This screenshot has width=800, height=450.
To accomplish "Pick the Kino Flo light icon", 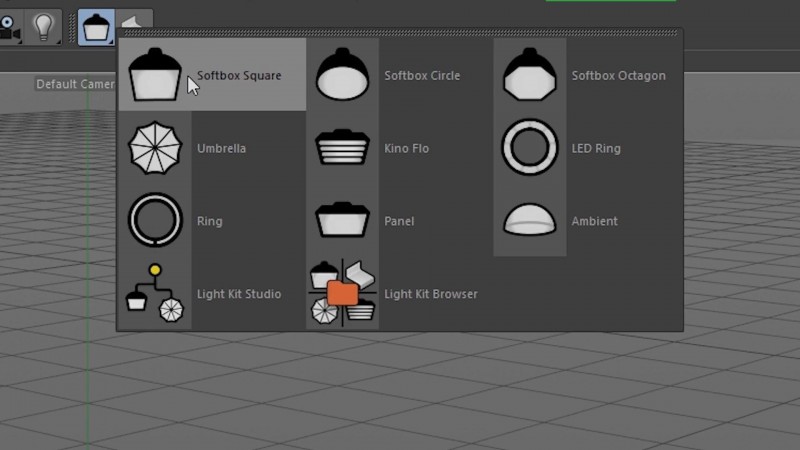I will tap(342, 148).
